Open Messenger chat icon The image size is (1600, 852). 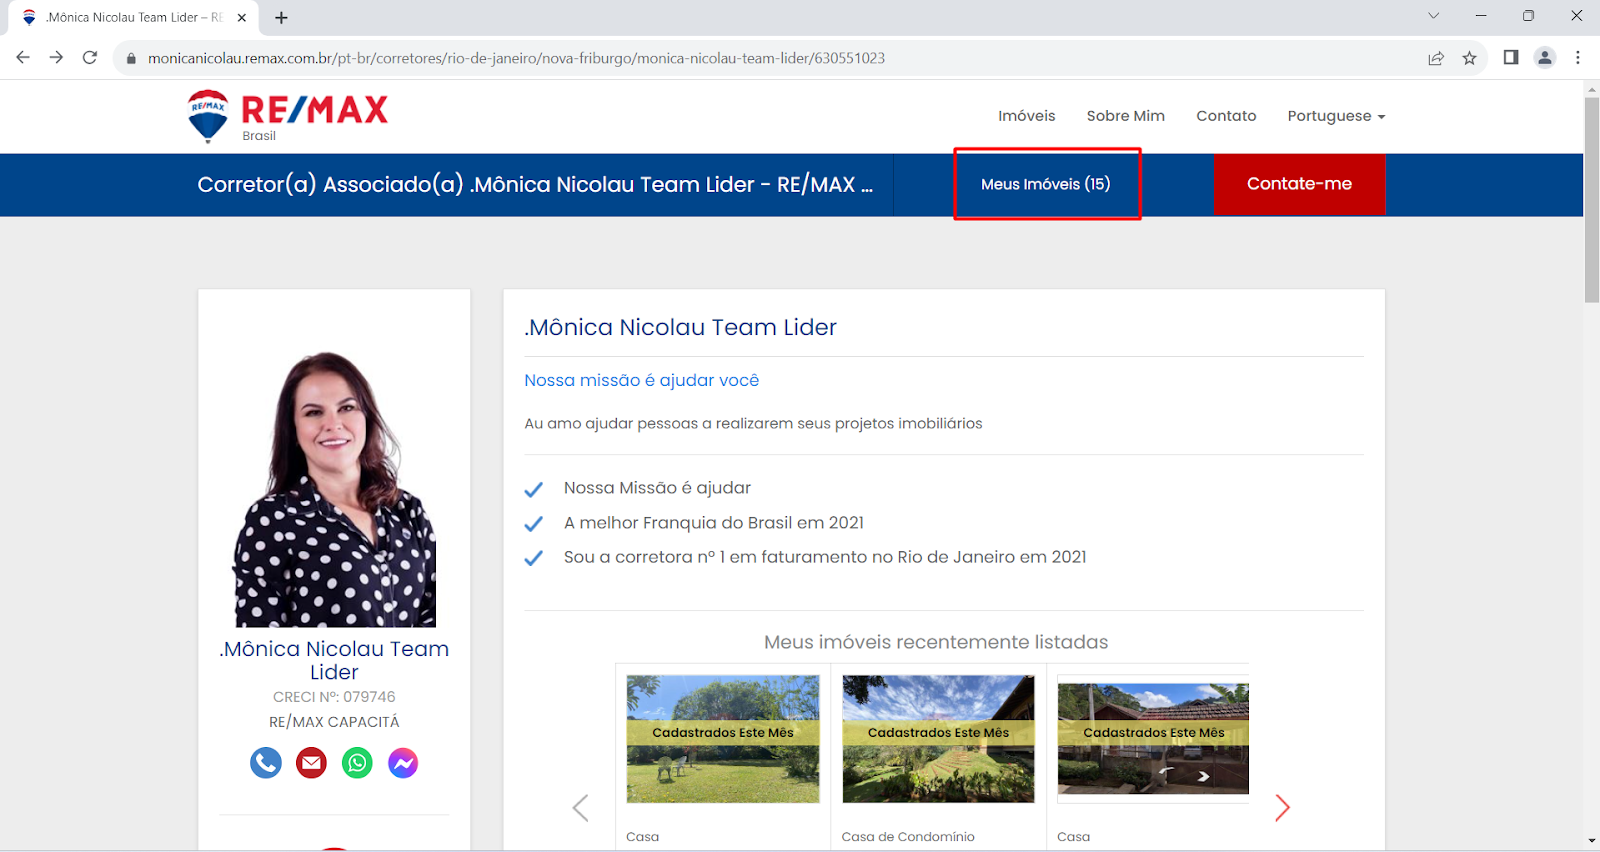403,763
